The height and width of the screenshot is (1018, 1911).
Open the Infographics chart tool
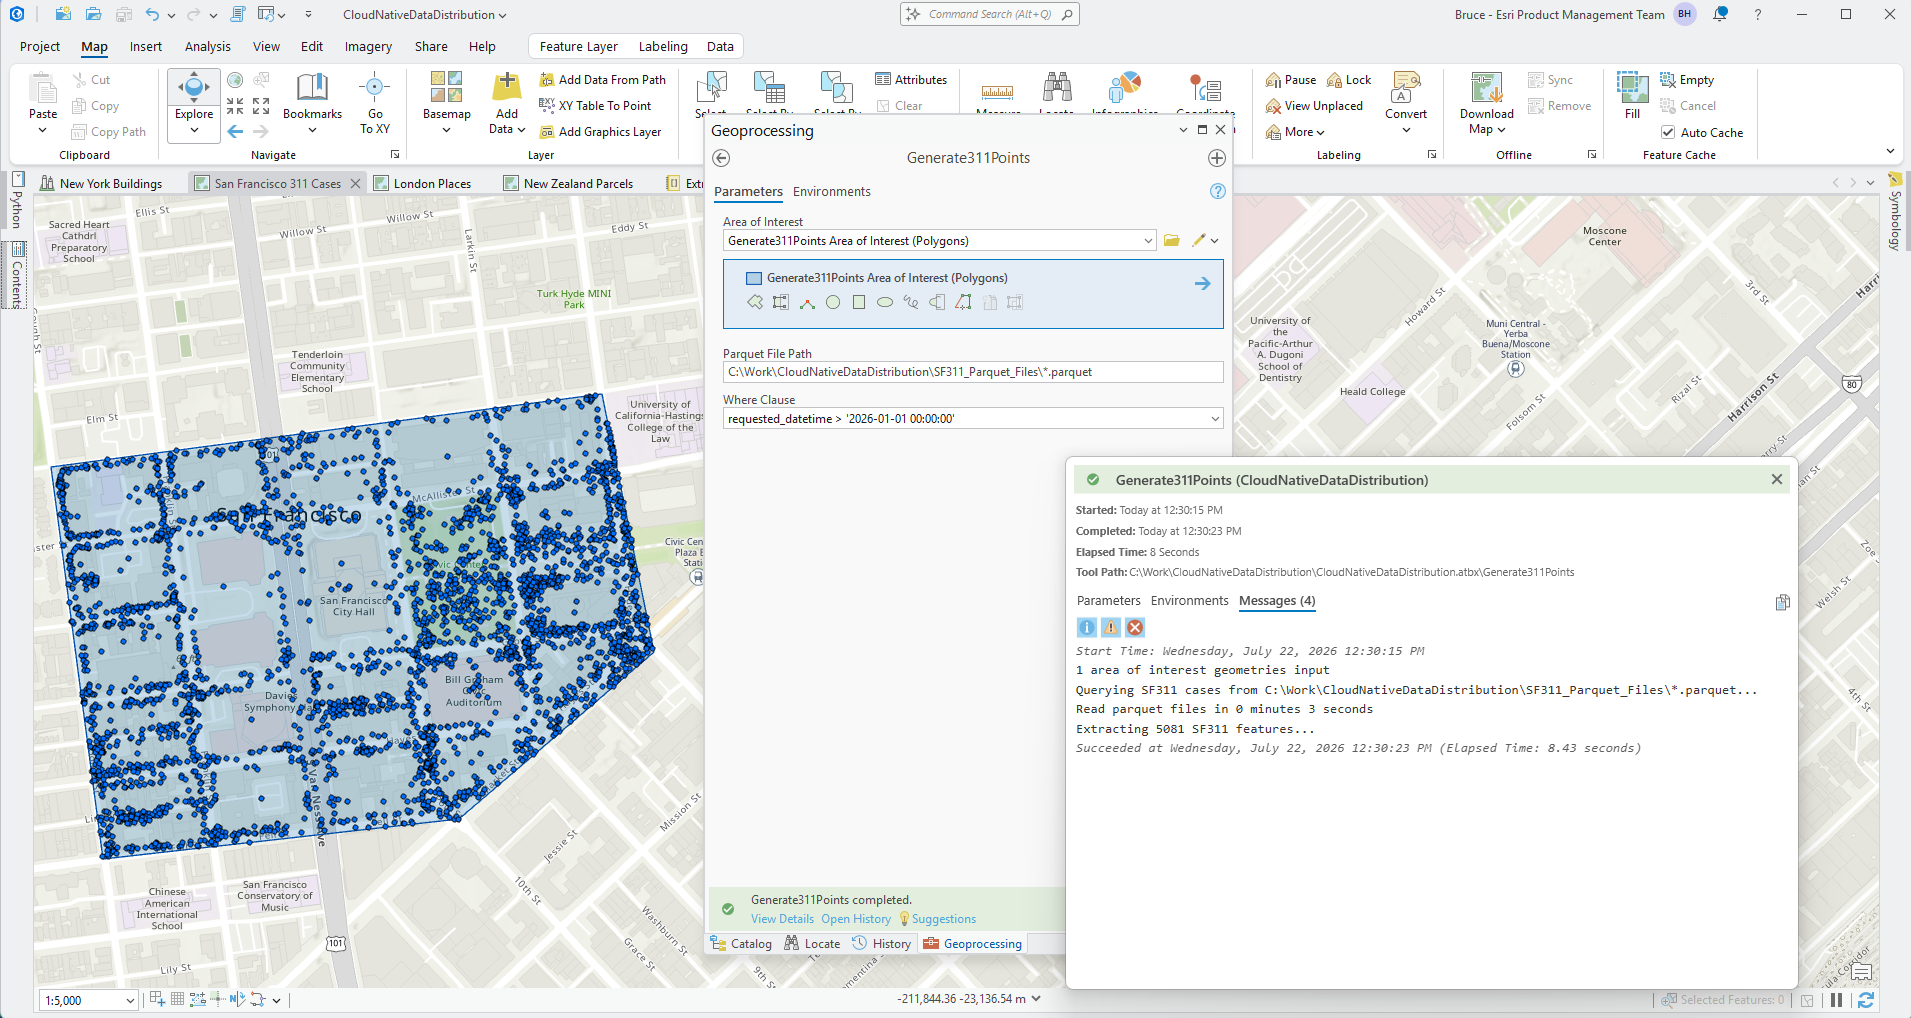pyautogui.click(x=1125, y=89)
